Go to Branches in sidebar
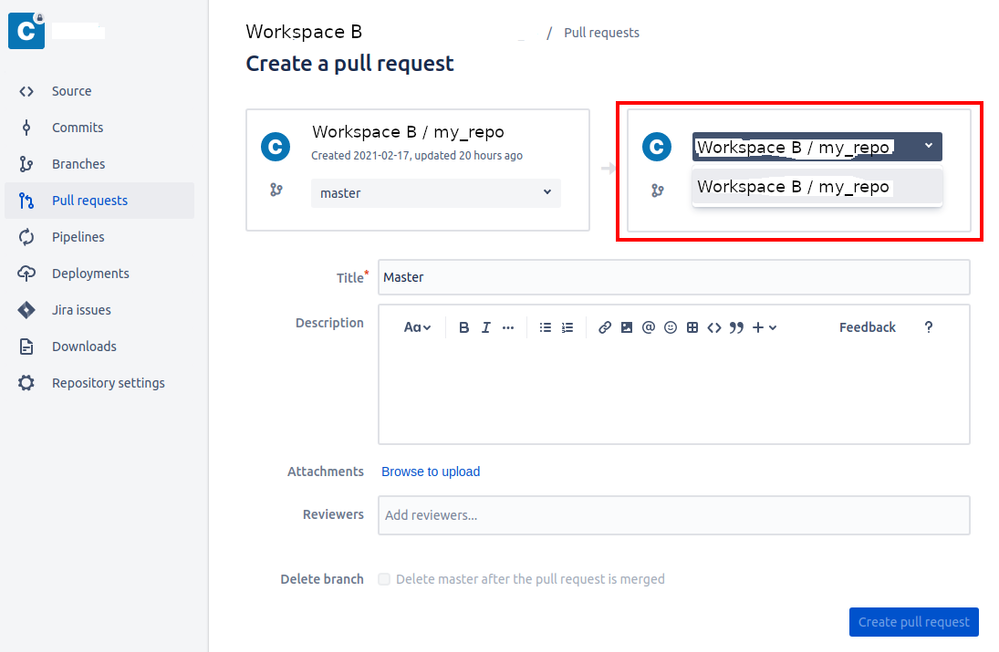 pos(78,164)
